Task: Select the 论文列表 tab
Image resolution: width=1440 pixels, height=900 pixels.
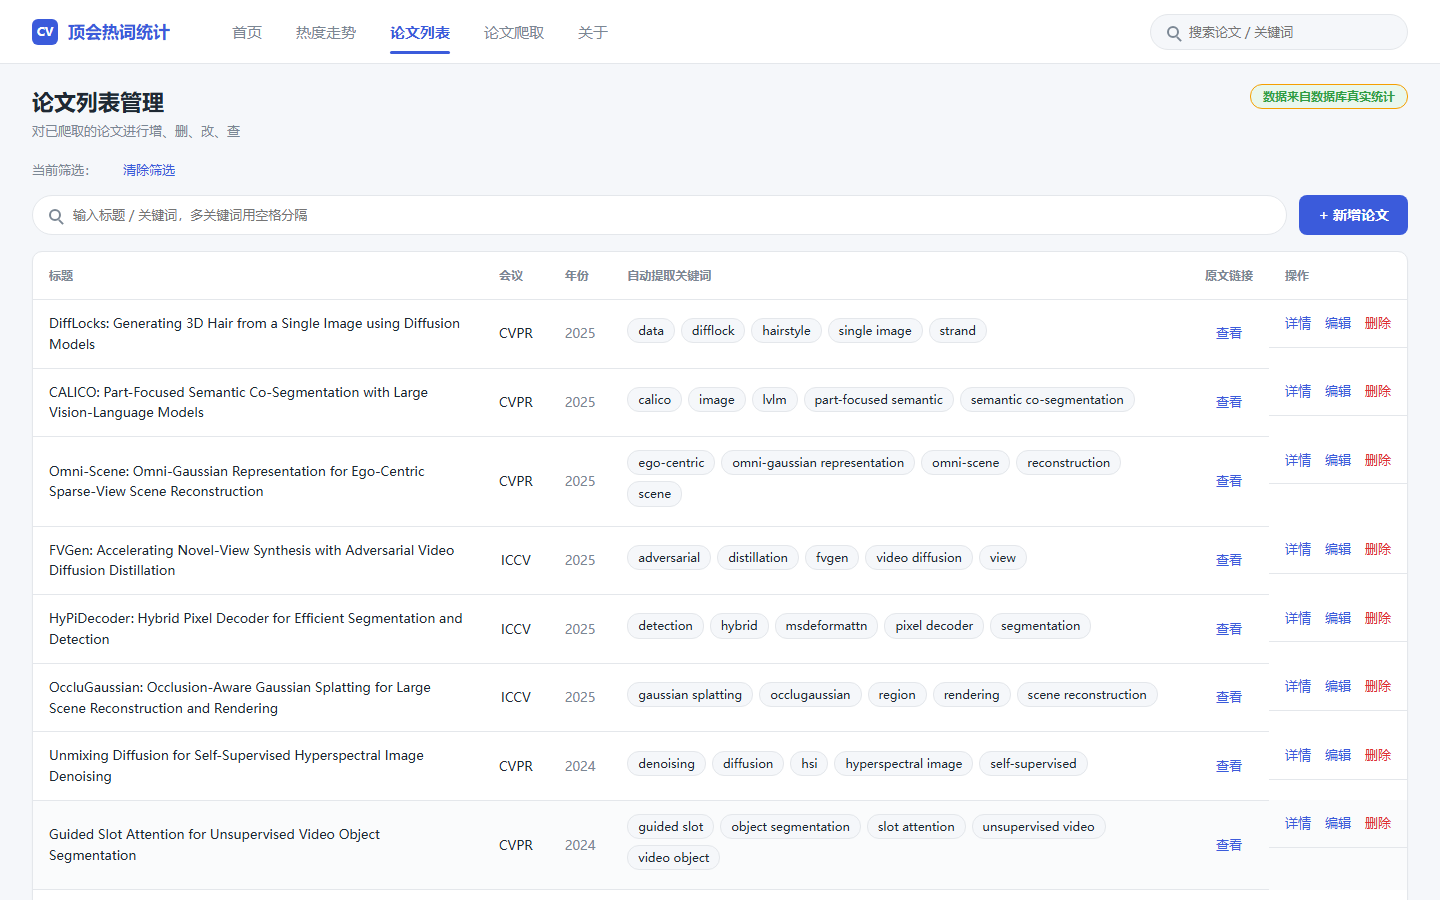Action: pos(420,33)
